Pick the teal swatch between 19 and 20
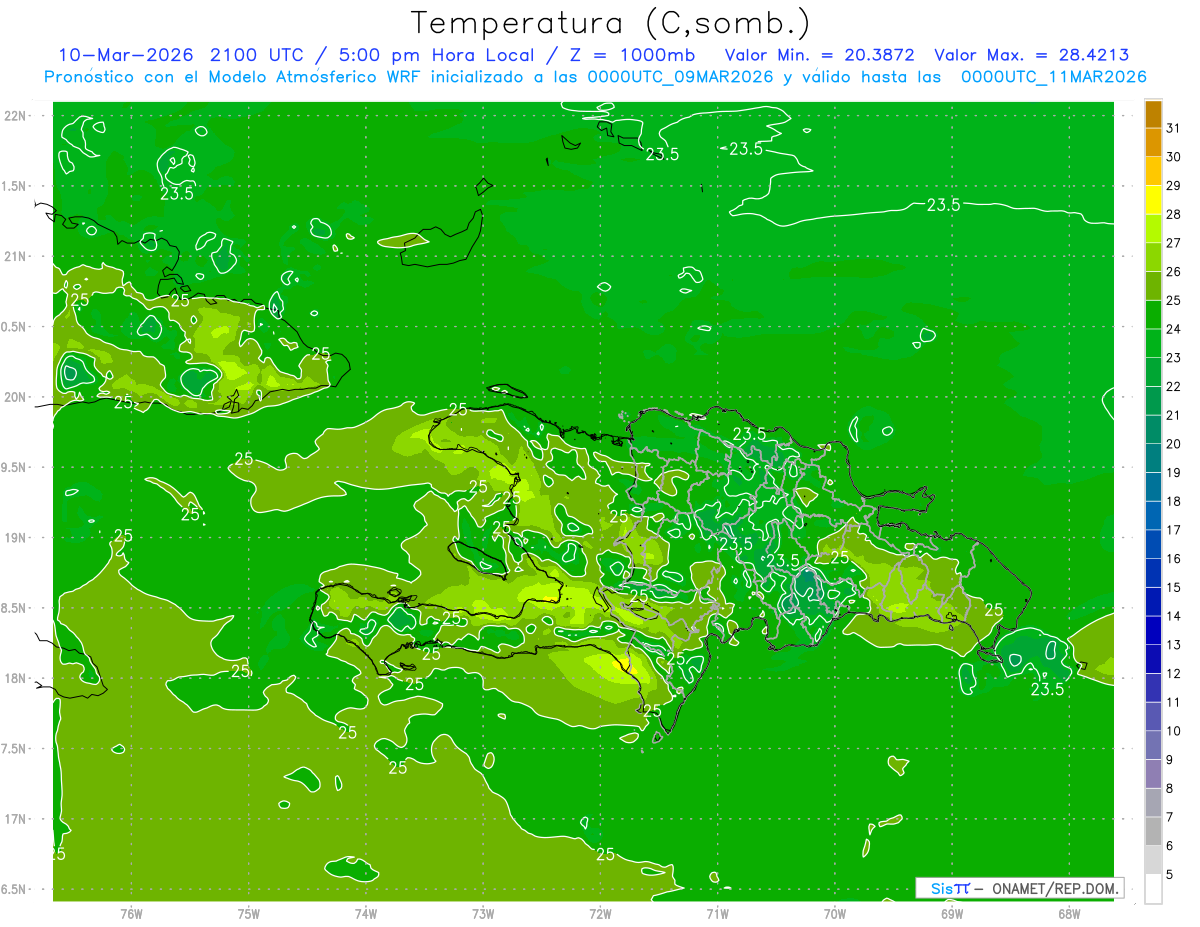 (x=1153, y=458)
